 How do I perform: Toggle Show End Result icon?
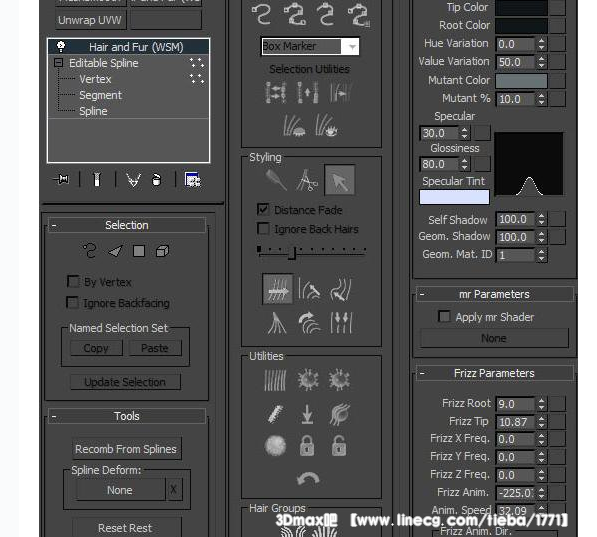97,179
